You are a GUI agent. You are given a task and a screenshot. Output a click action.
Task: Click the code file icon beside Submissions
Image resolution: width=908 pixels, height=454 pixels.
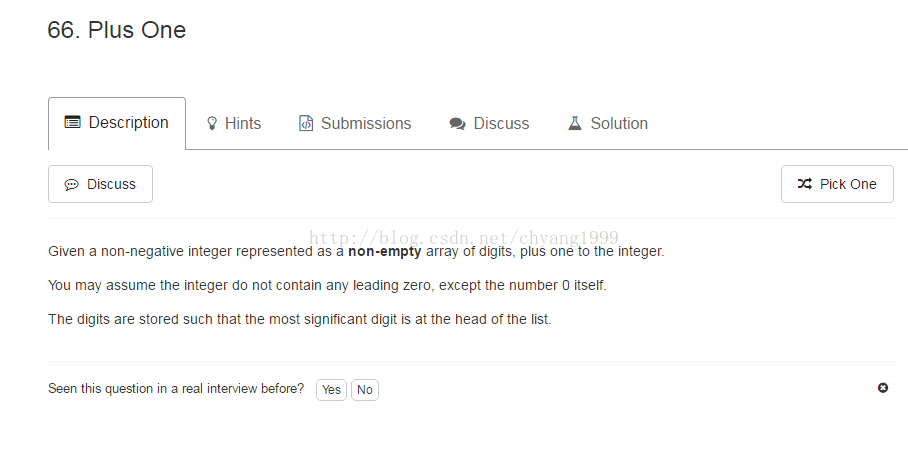tap(306, 124)
